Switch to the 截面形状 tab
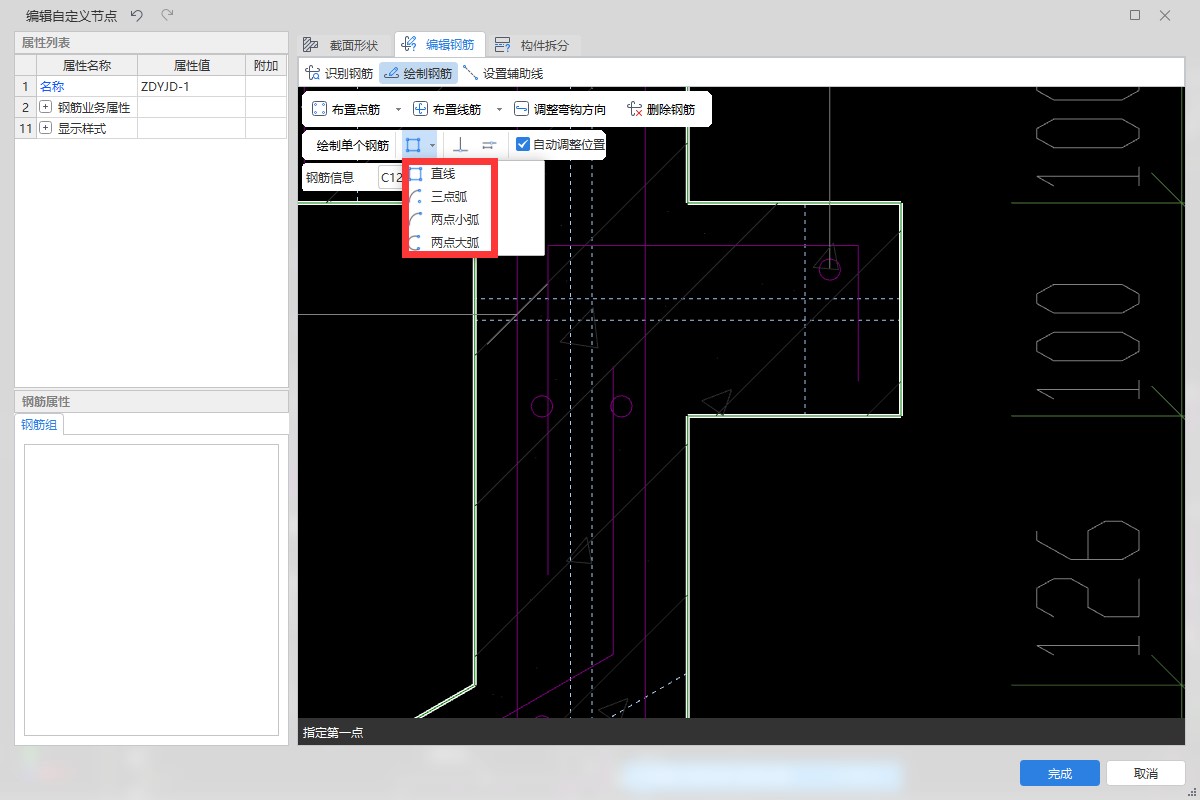This screenshot has height=800, width=1200. [x=341, y=45]
